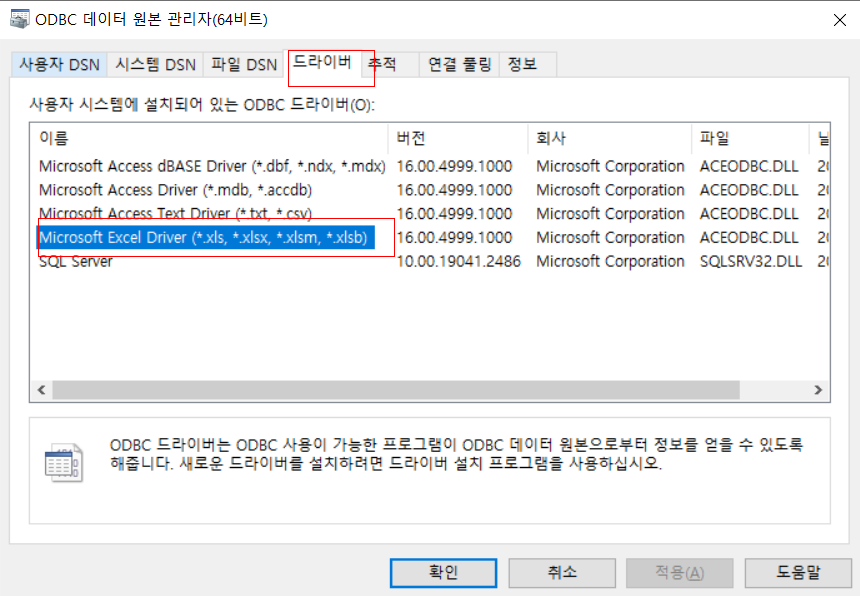Open help with the 도움말 button
This screenshot has height=596, width=860.
click(x=798, y=573)
